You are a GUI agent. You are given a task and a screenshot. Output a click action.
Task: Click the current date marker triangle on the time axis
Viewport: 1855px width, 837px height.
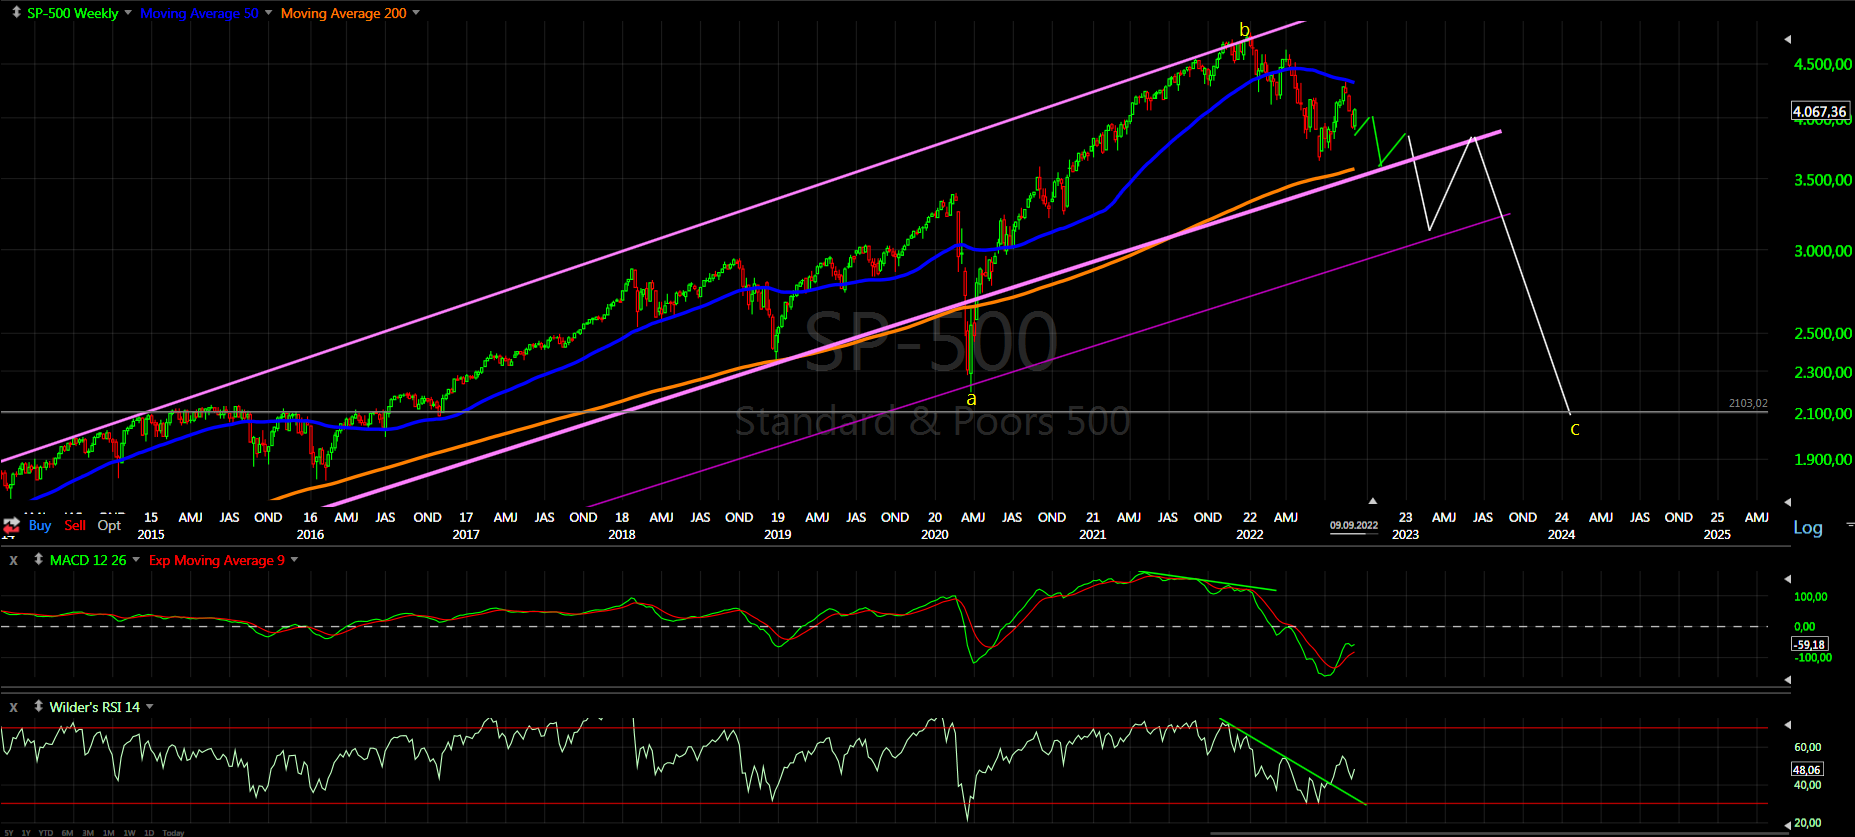[1373, 500]
